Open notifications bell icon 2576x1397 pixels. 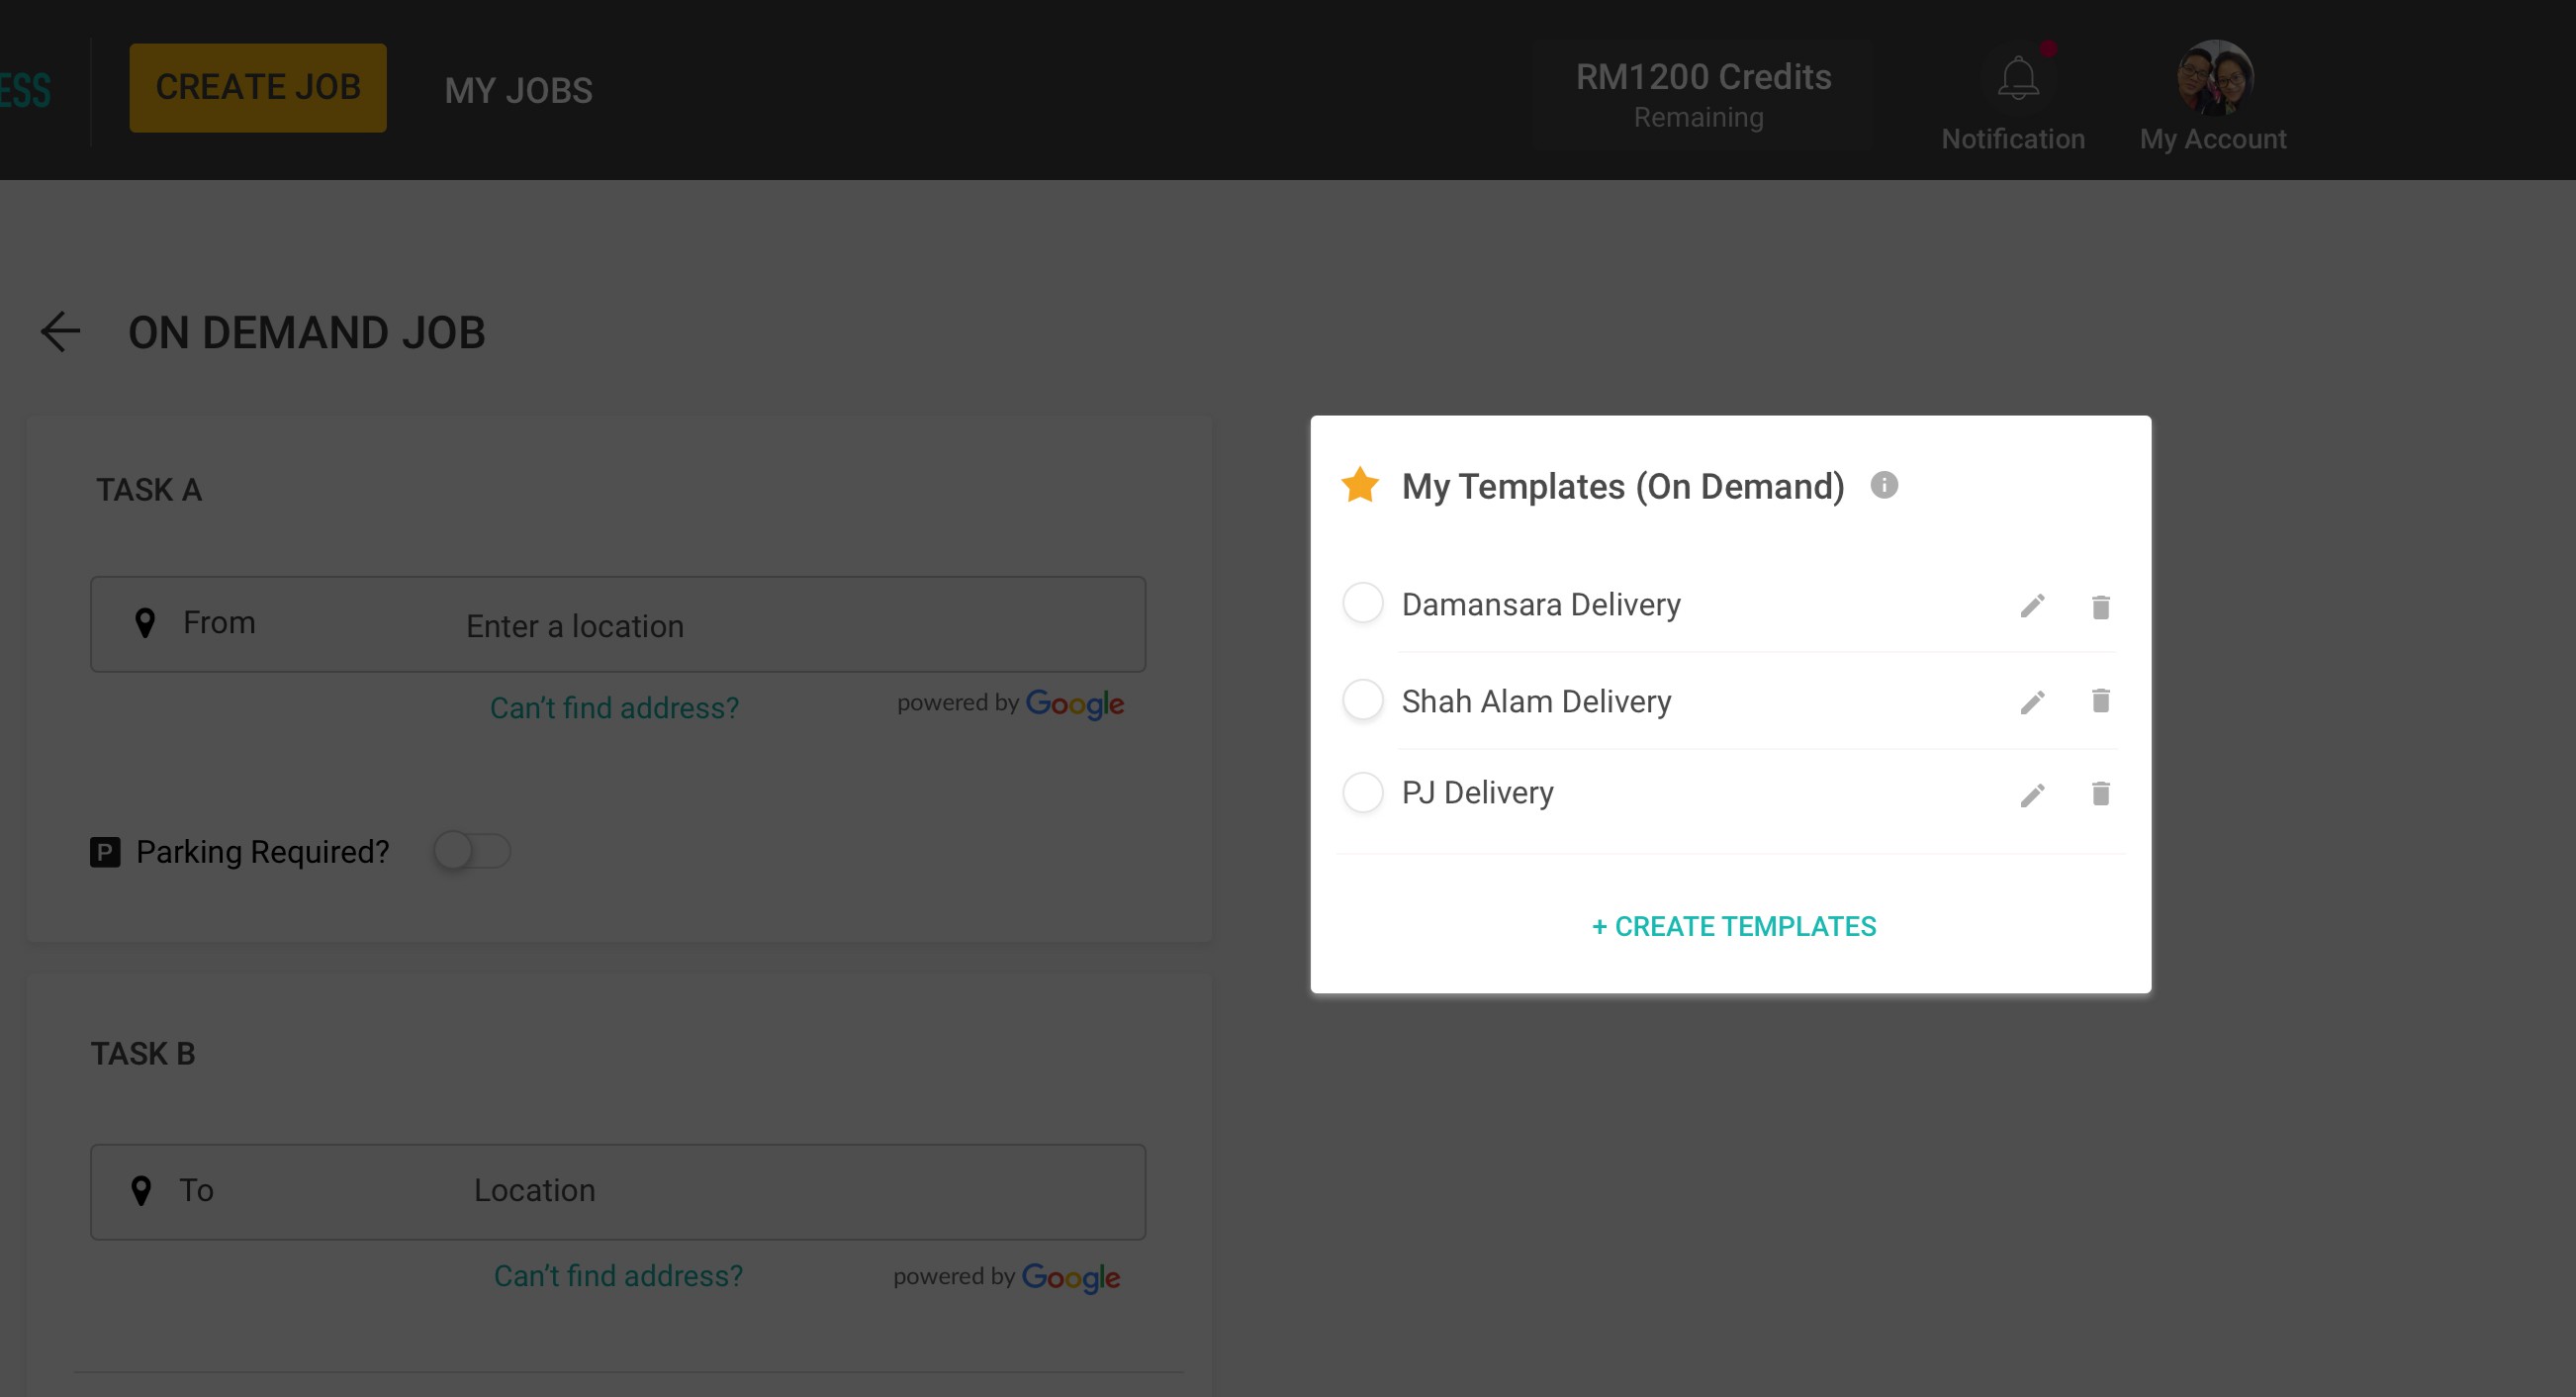pyautogui.click(x=2018, y=78)
